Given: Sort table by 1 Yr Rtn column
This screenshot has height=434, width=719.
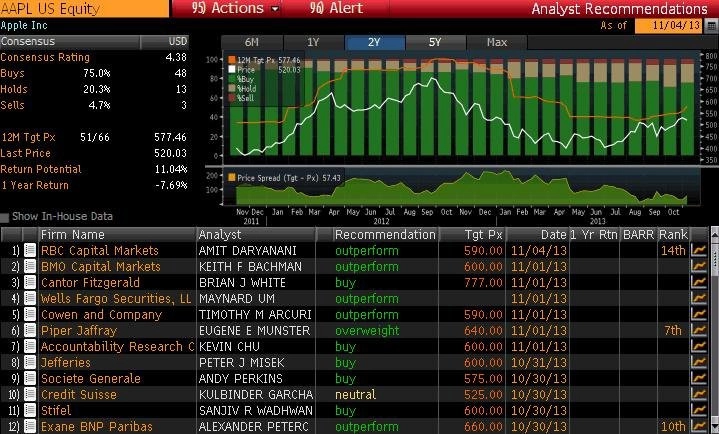Looking at the screenshot, I should (x=594, y=234).
